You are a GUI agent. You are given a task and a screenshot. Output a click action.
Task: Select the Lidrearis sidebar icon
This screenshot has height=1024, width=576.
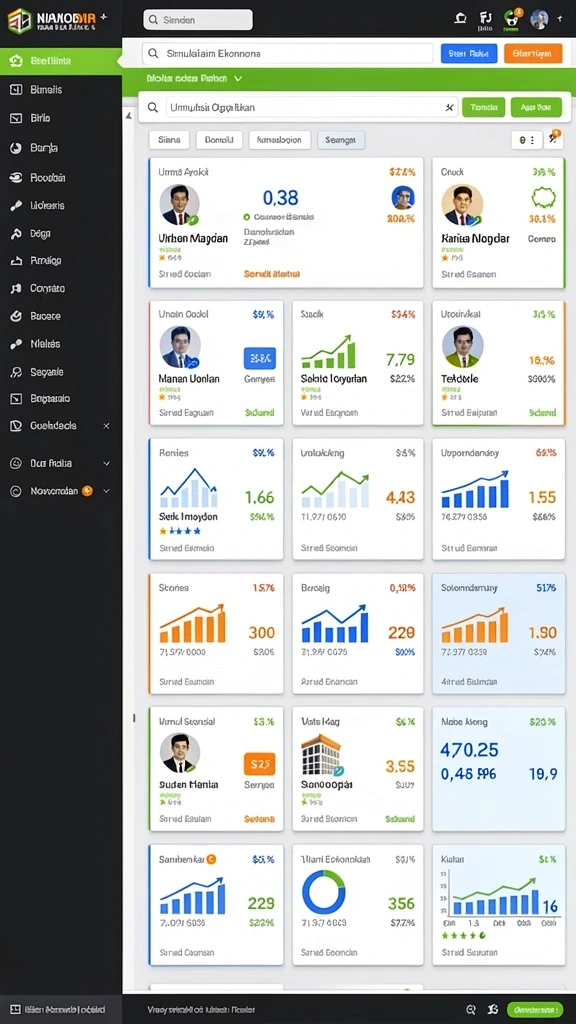[x=16, y=206]
